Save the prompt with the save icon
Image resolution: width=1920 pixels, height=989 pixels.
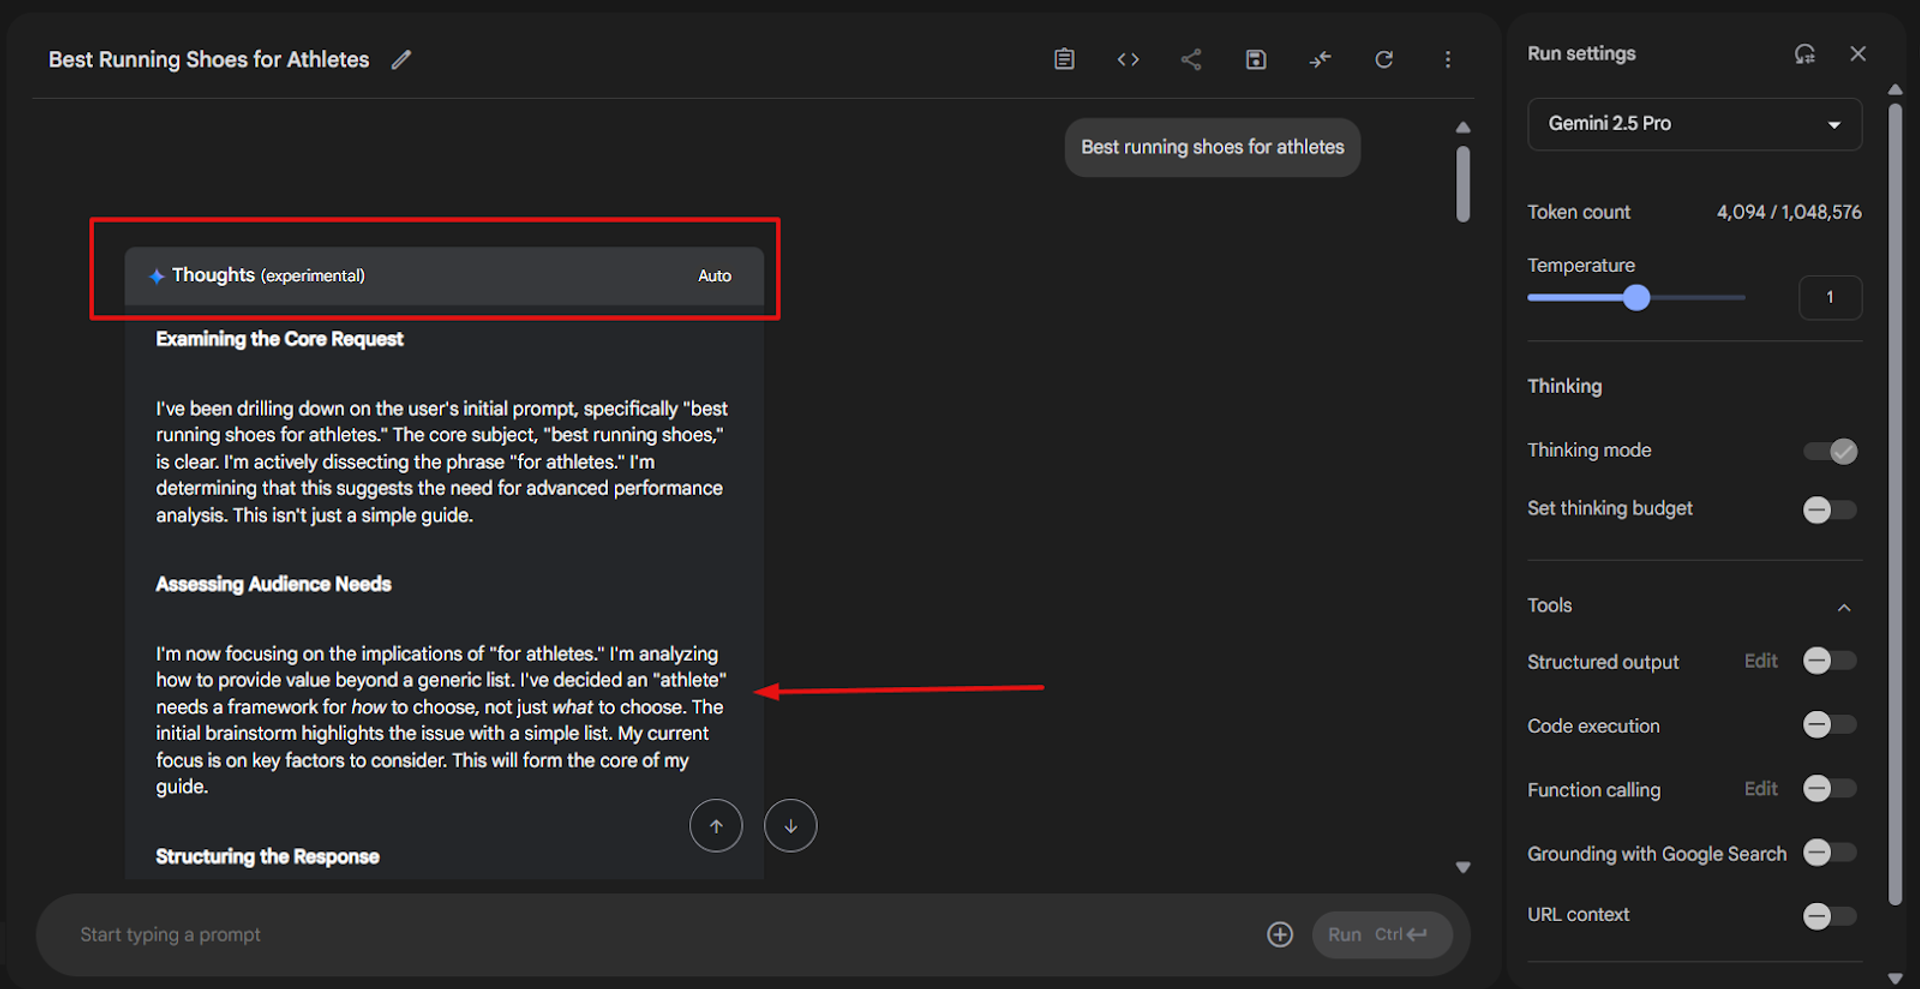(1256, 60)
